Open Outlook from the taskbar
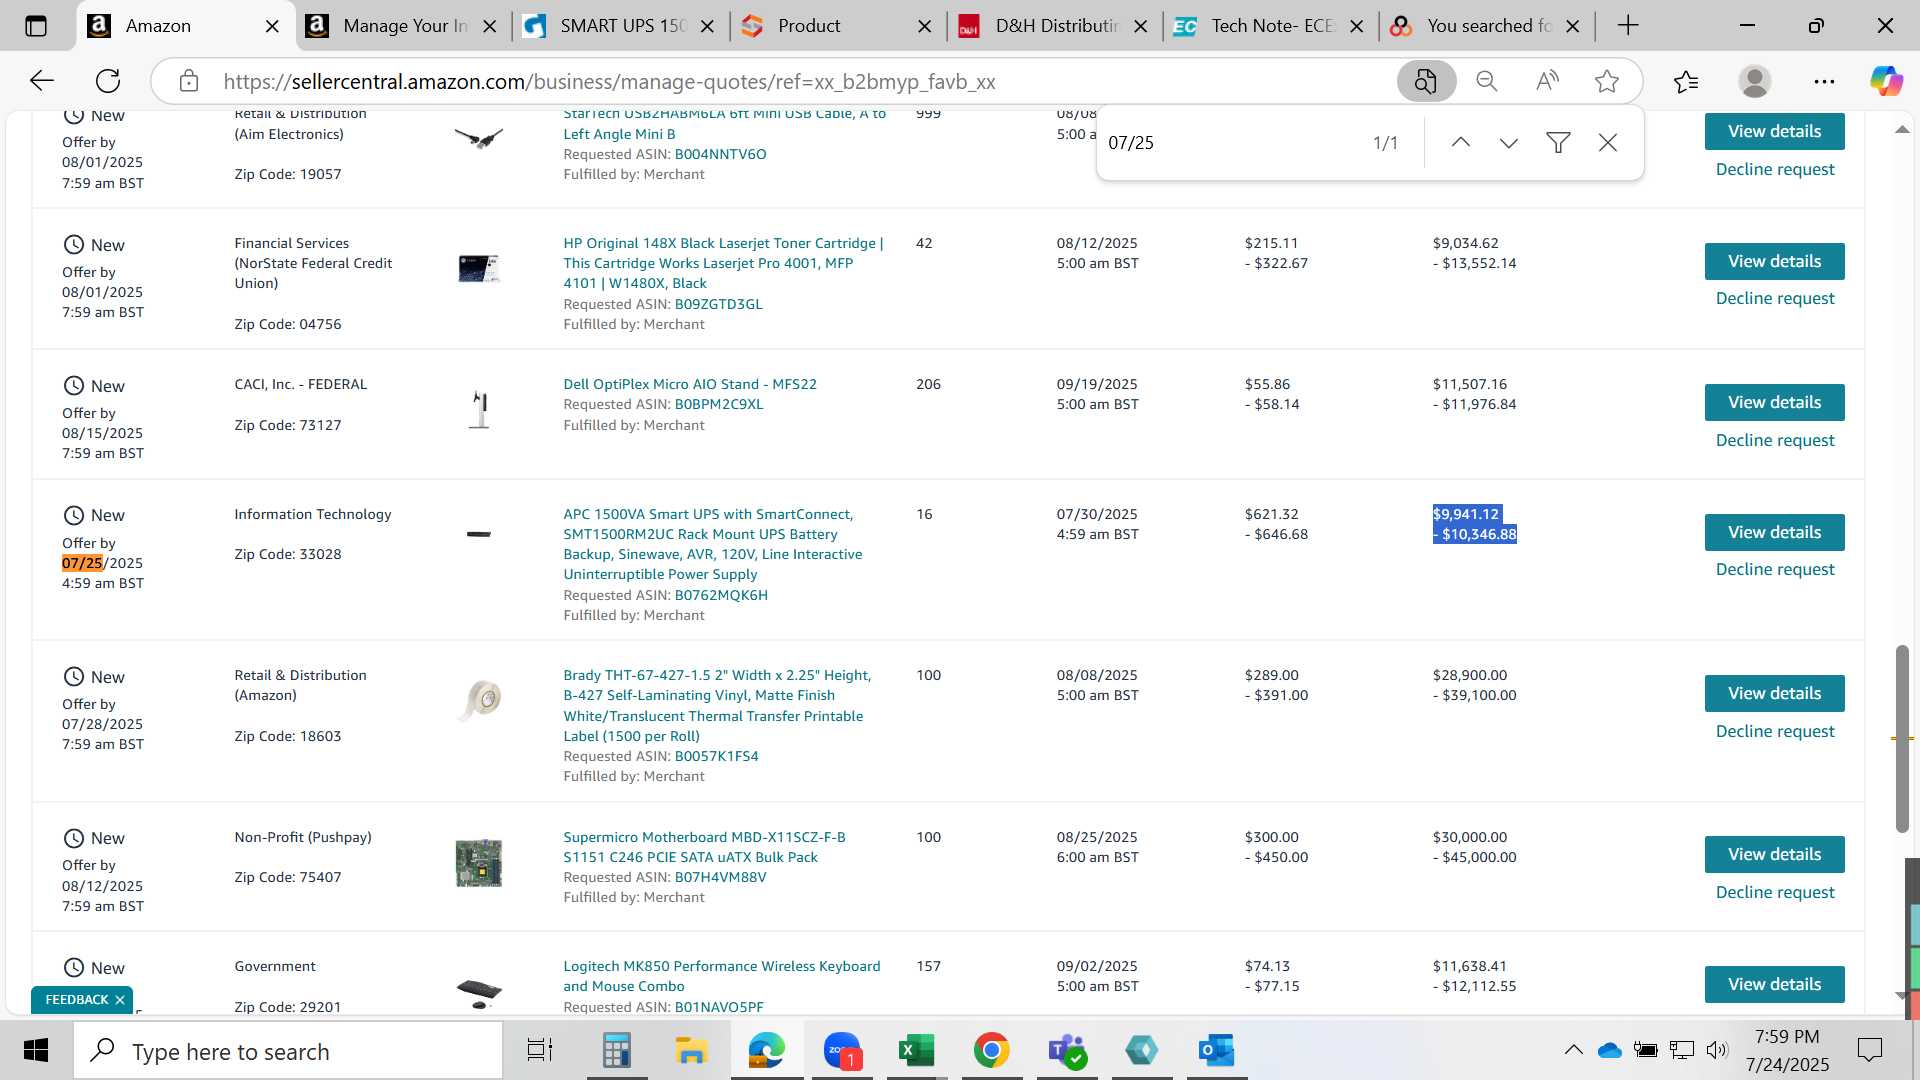This screenshot has height=1080, width=1920. [x=1217, y=1051]
